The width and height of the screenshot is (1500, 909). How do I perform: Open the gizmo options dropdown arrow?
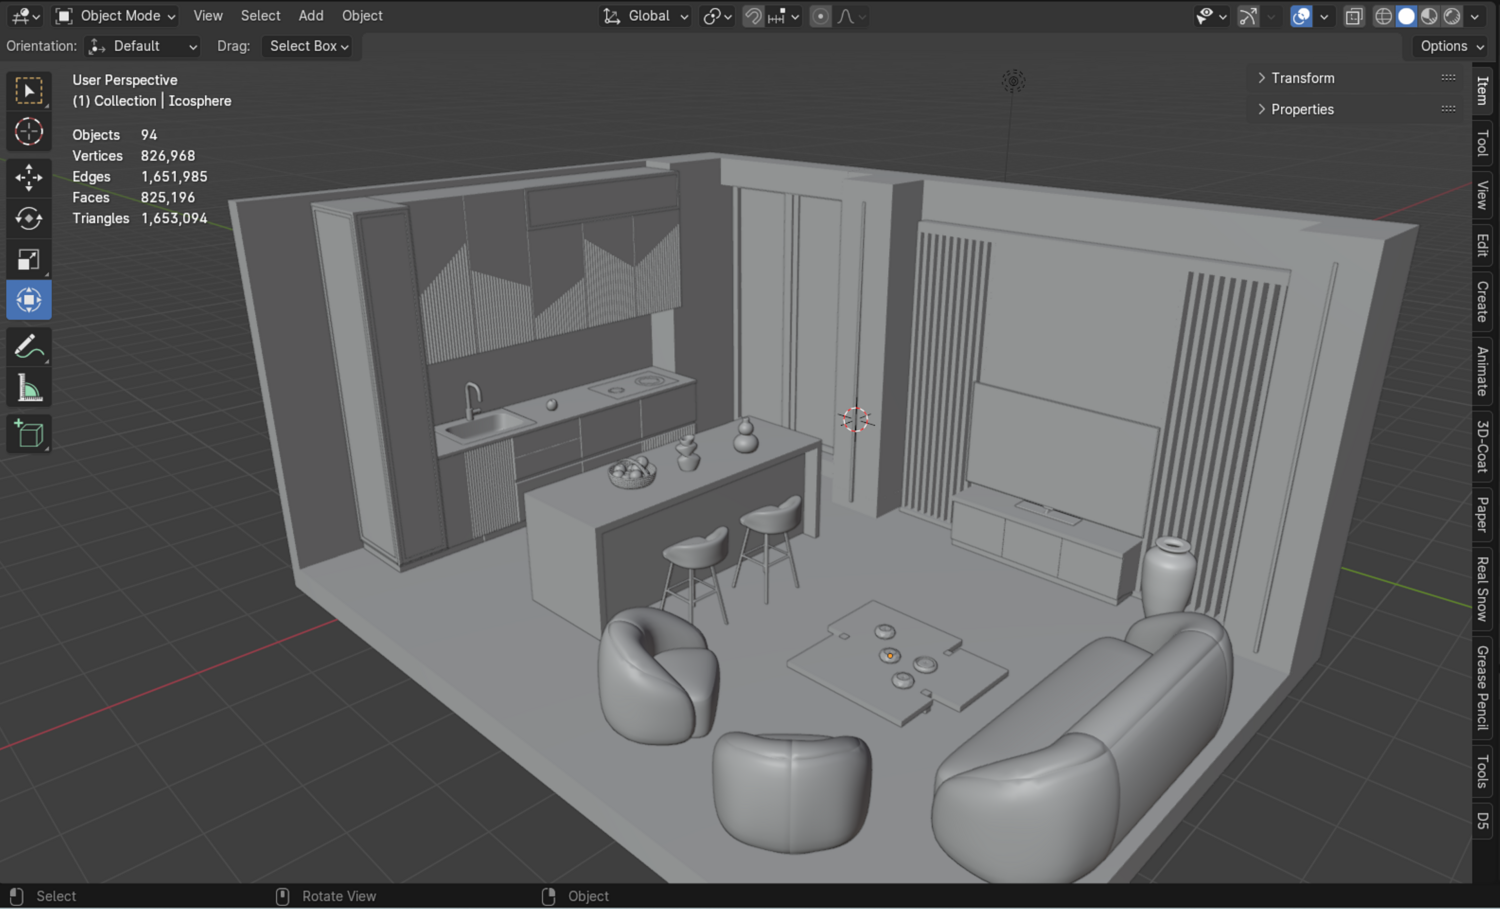tap(1271, 16)
